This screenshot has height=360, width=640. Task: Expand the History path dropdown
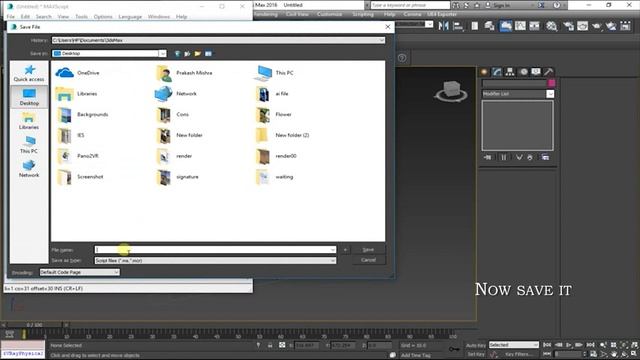(381, 40)
